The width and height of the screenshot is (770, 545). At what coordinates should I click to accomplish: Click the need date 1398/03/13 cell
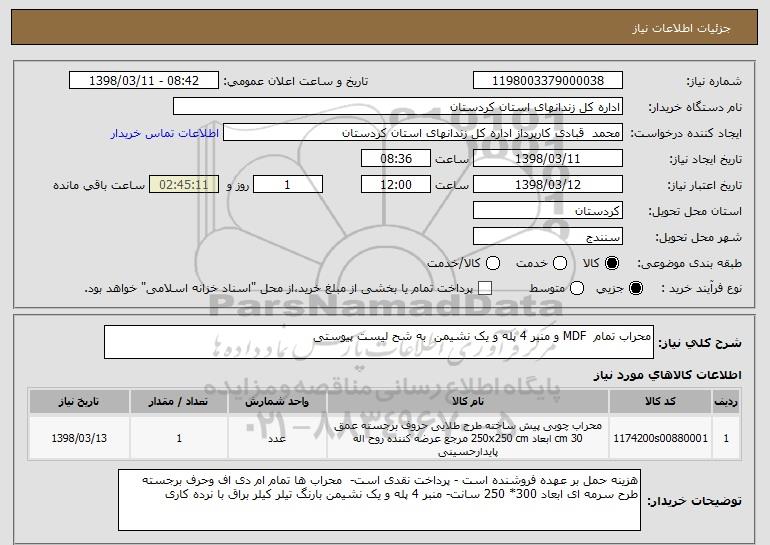(x=79, y=438)
